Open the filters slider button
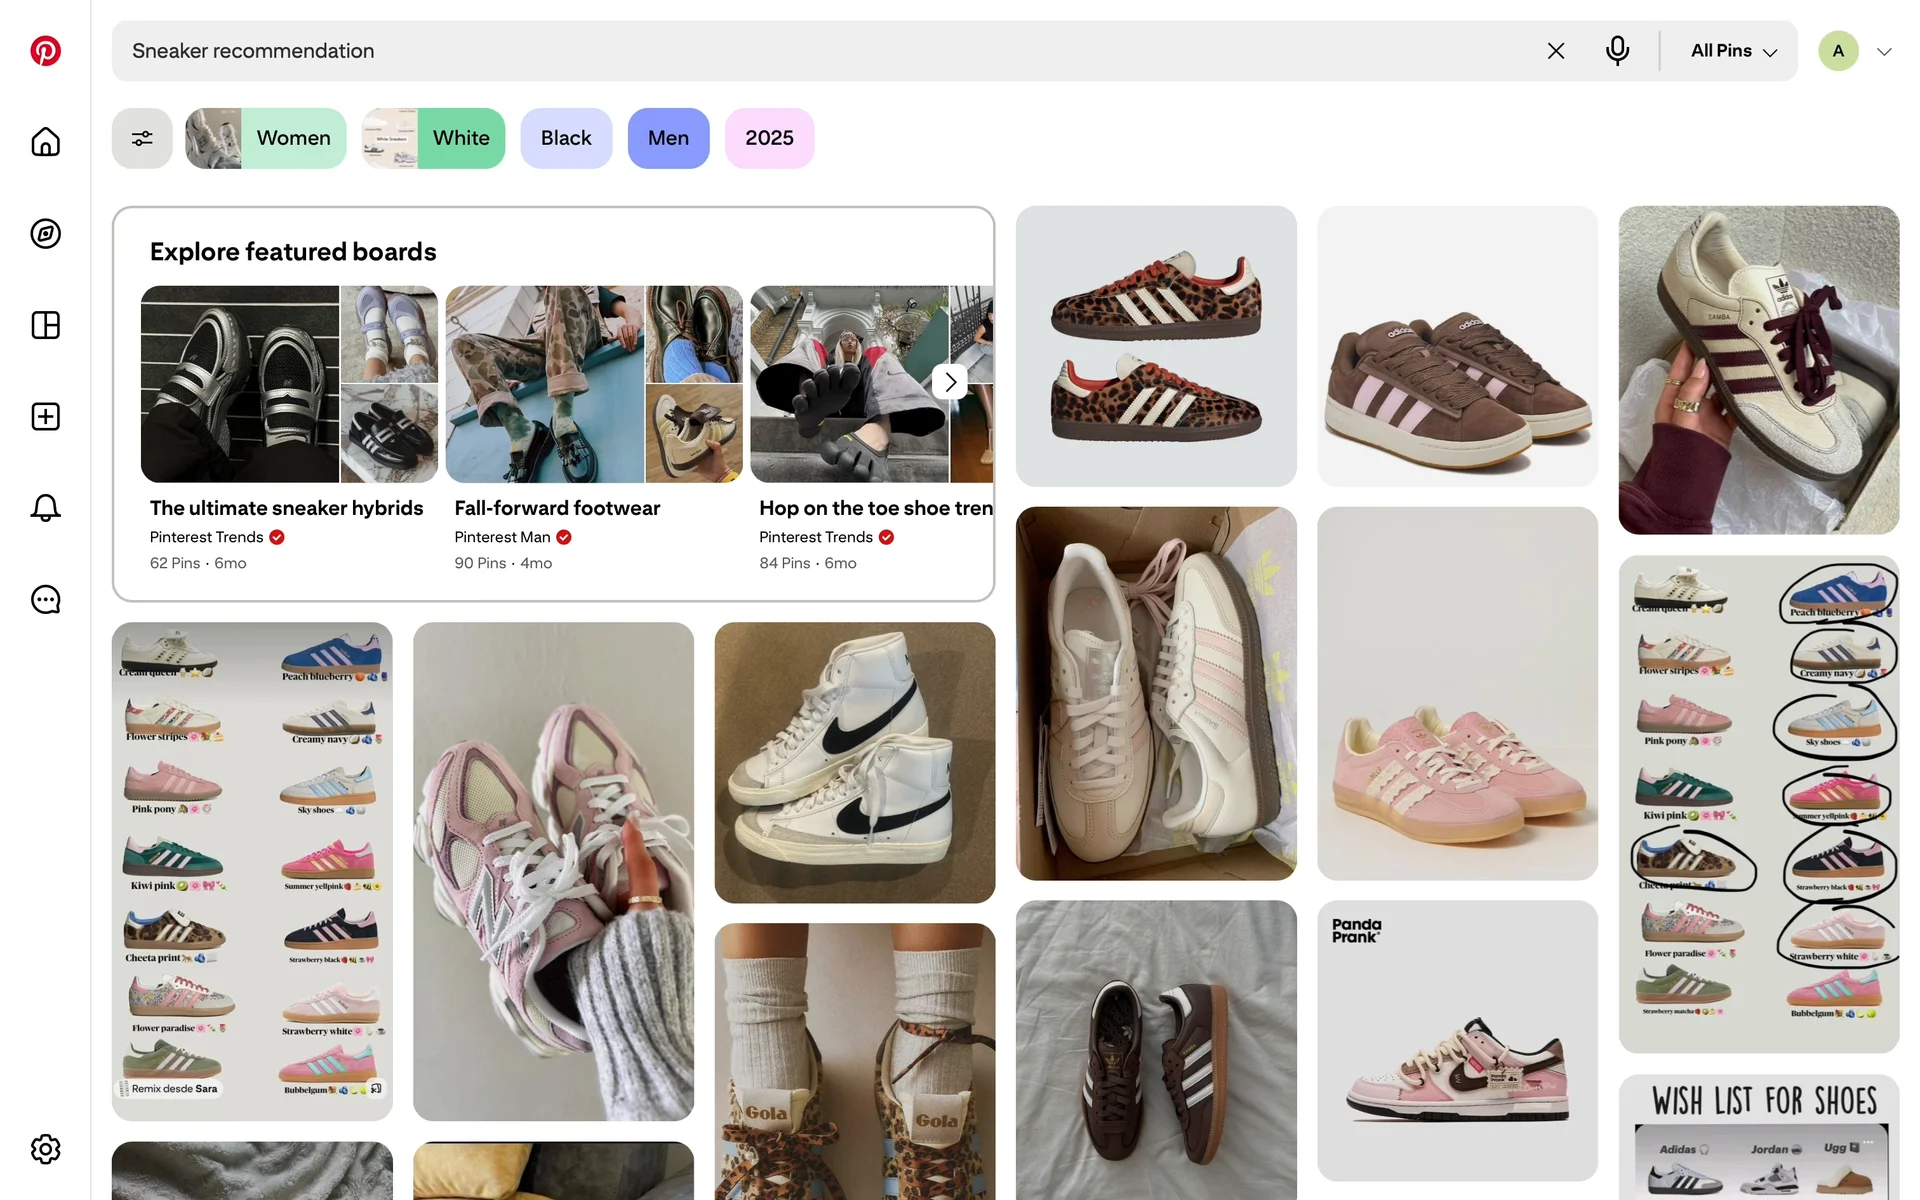The height and width of the screenshot is (1200, 1920). (x=142, y=138)
